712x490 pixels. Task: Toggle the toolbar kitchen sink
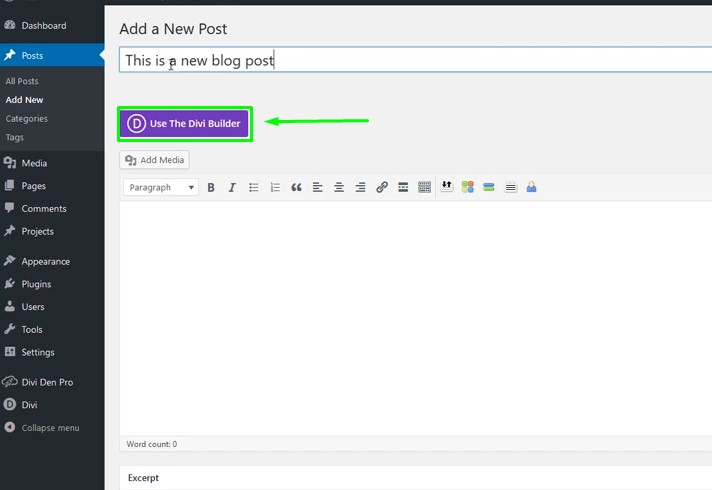point(424,187)
